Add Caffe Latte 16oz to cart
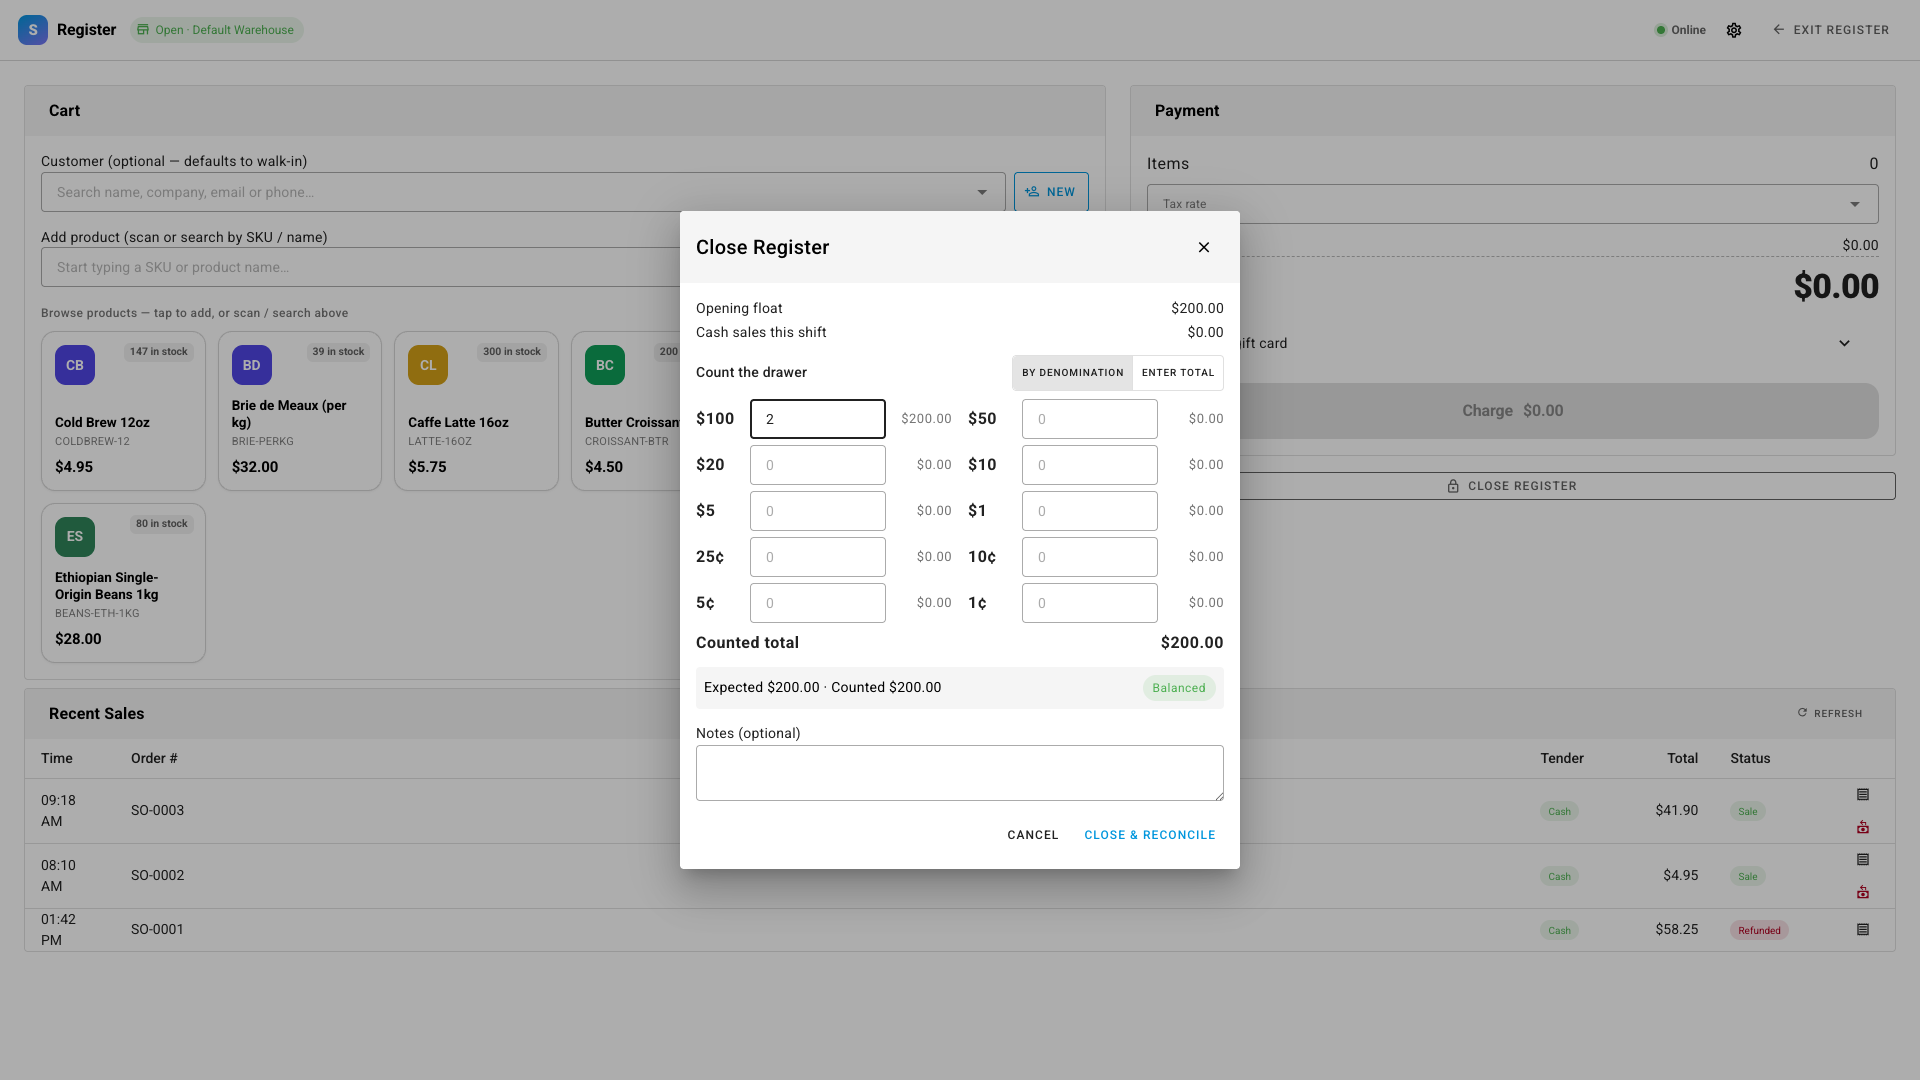 (476, 411)
